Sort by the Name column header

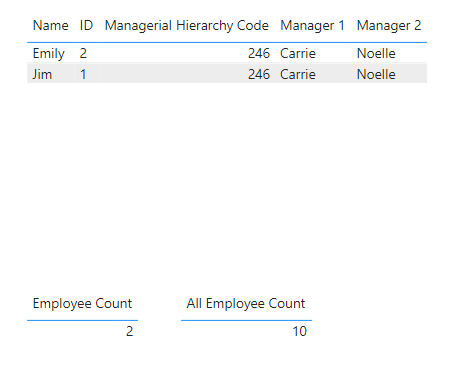tap(51, 26)
